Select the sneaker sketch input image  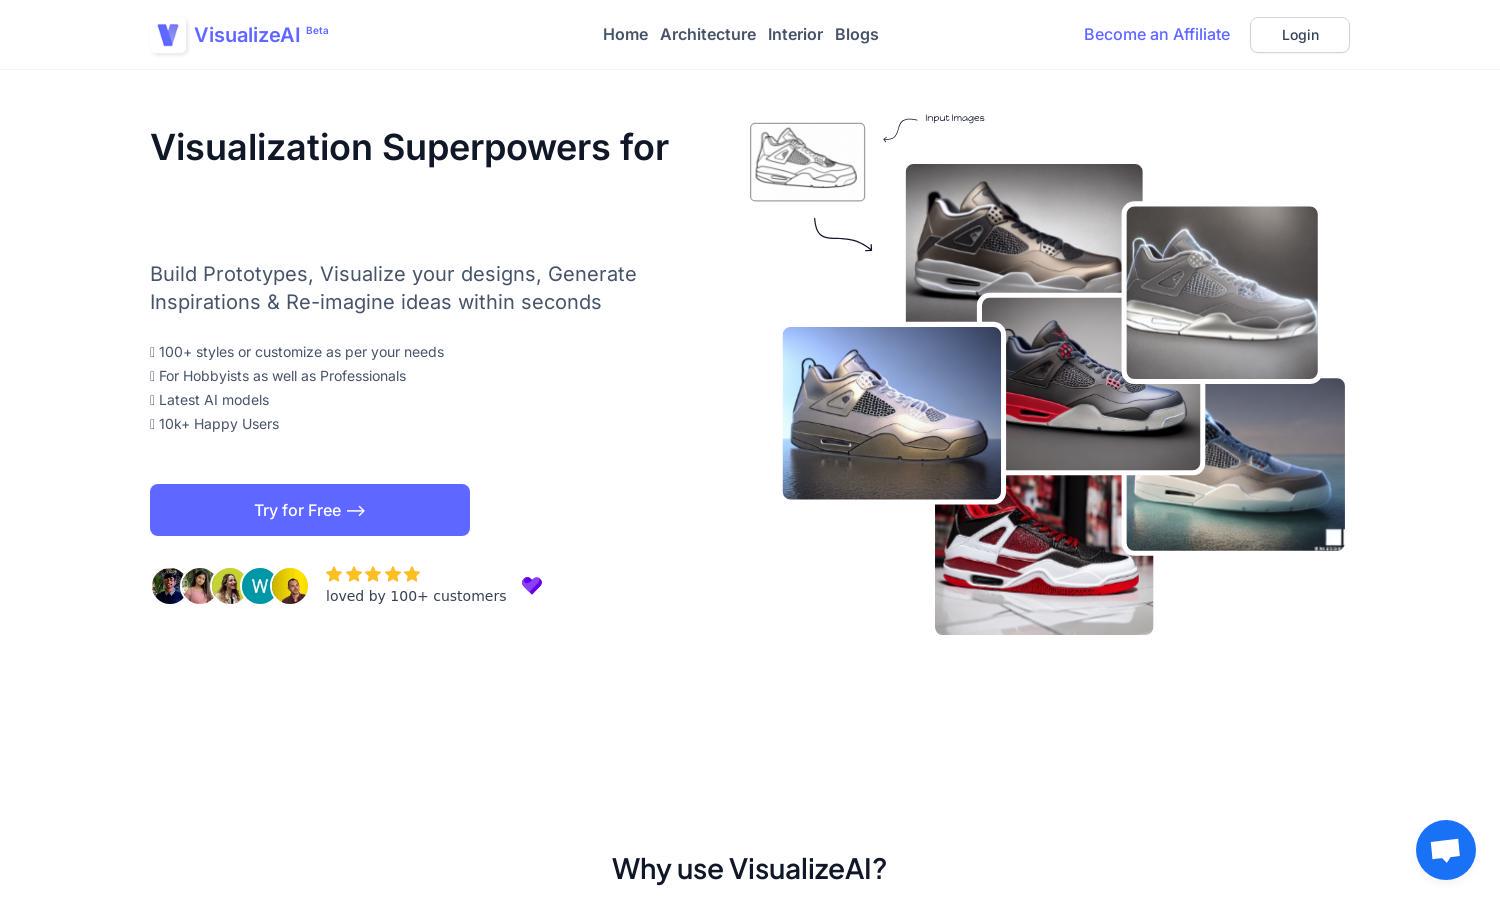point(808,162)
